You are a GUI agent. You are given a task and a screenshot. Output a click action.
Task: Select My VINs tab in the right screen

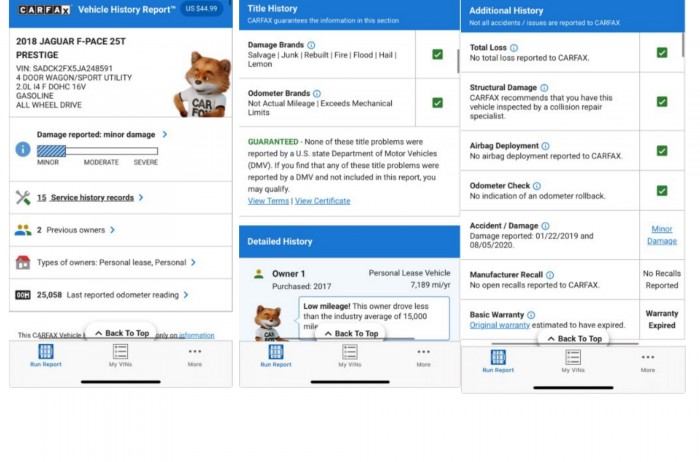pos(573,361)
